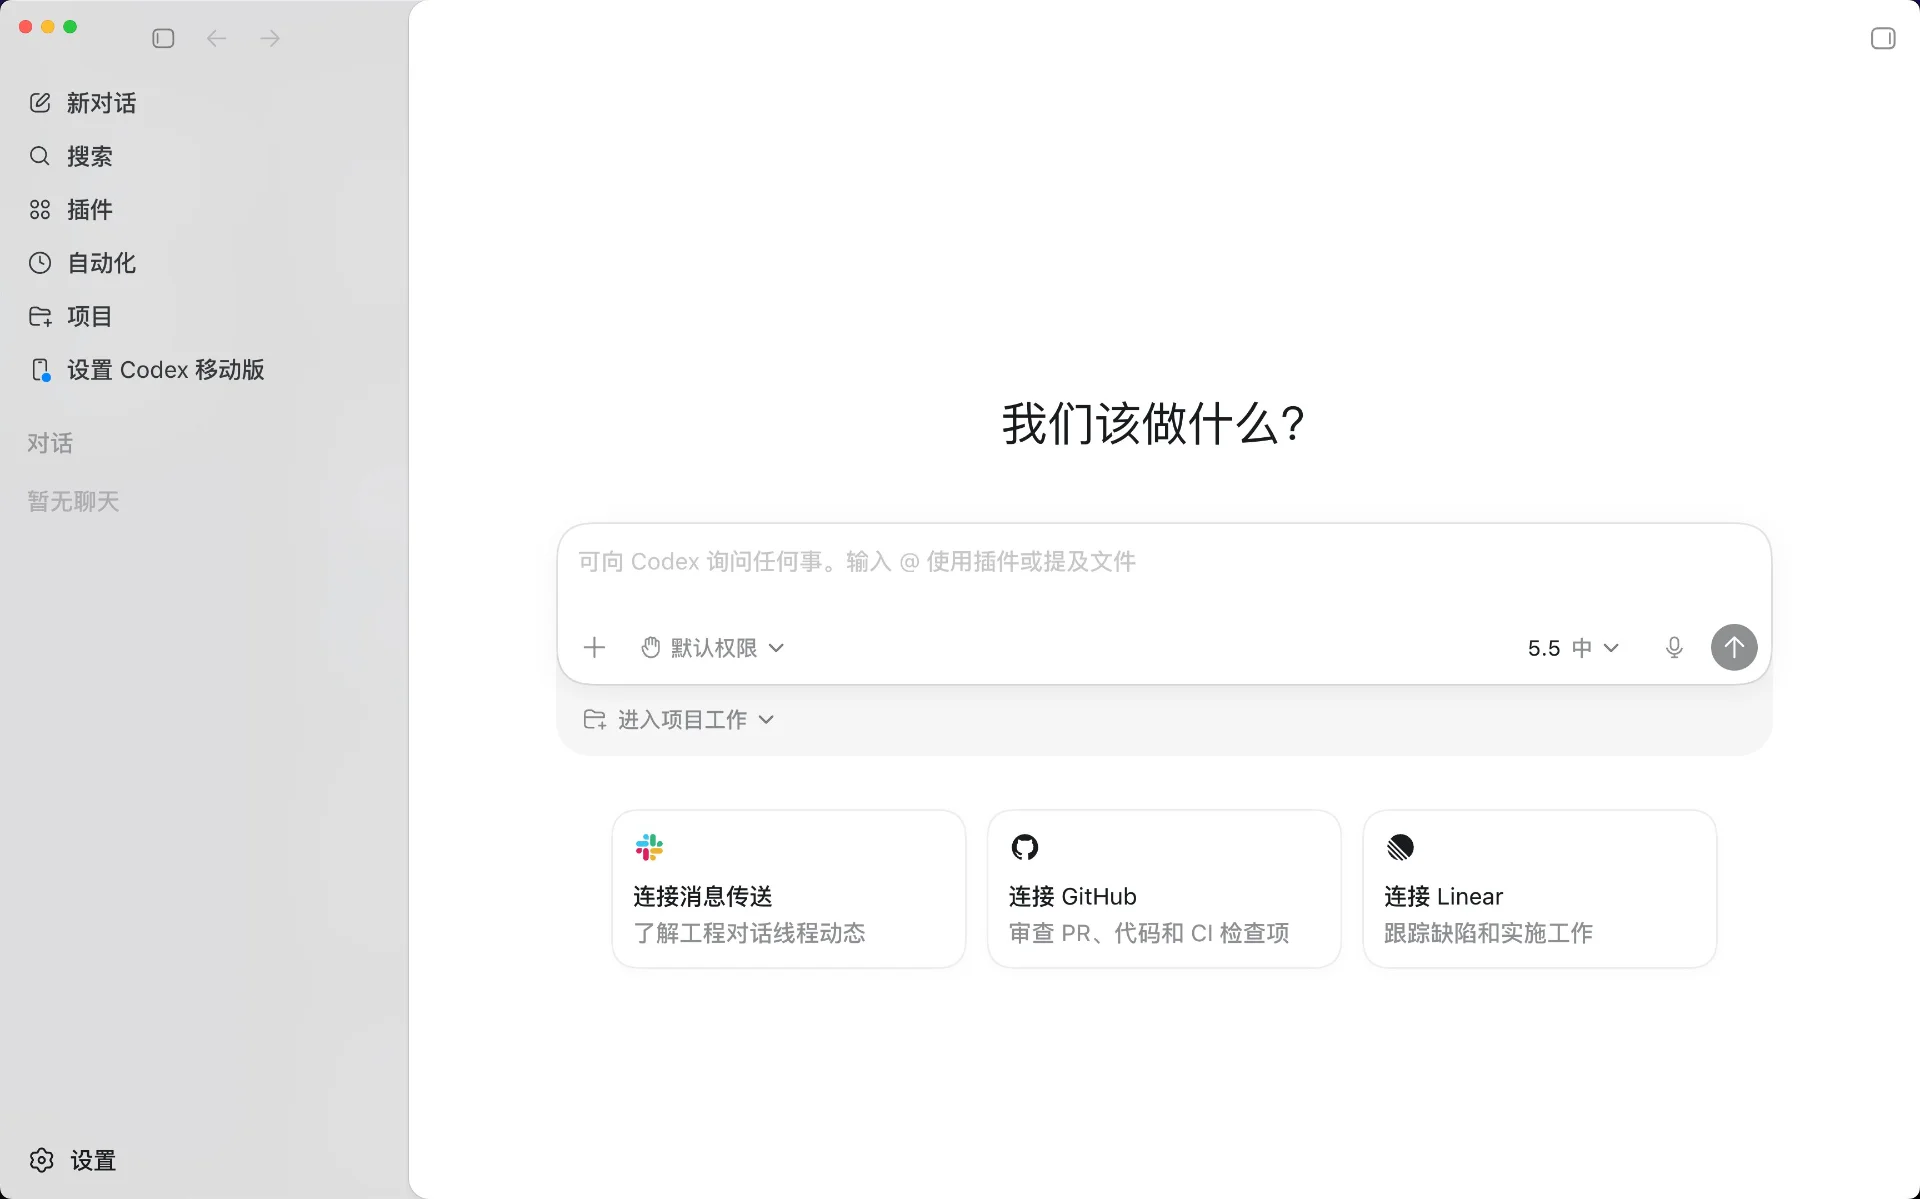The width and height of the screenshot is (1920, 1199).
Task: Click 跟踪缺陷和实施工作 description text
Action: click(x=1488, y=933)
